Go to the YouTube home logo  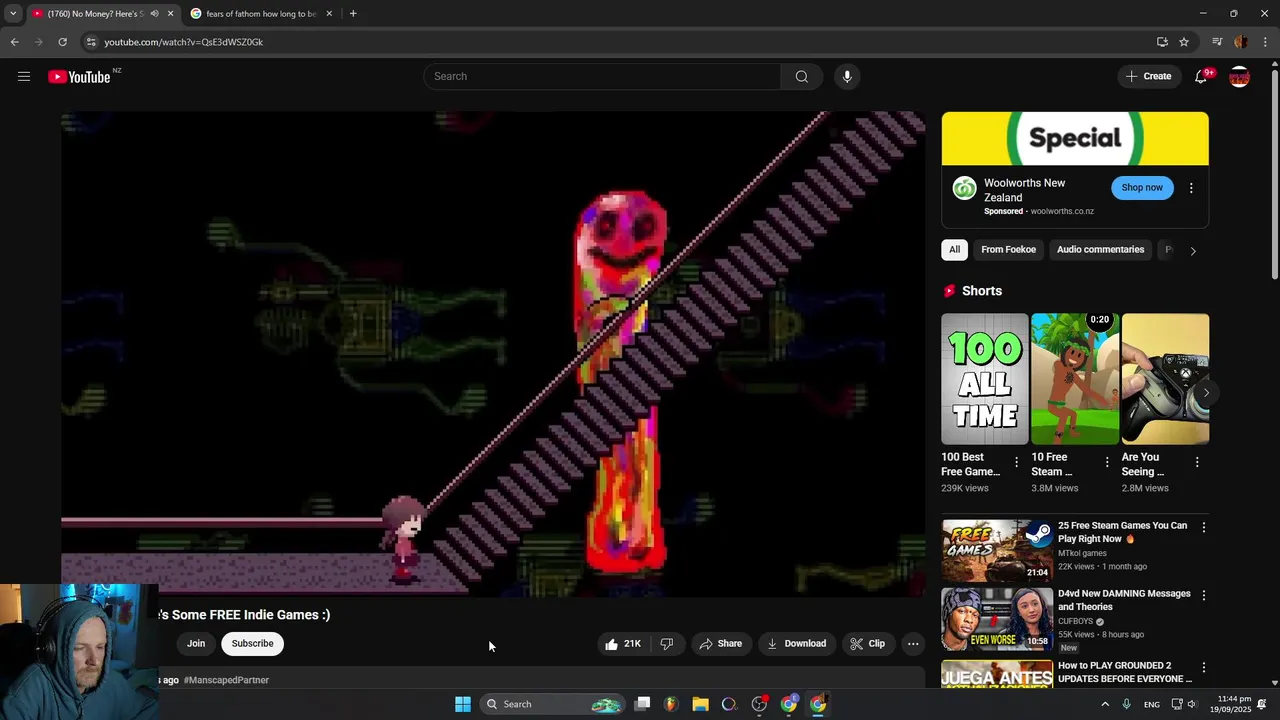click(x=79, y=77)
